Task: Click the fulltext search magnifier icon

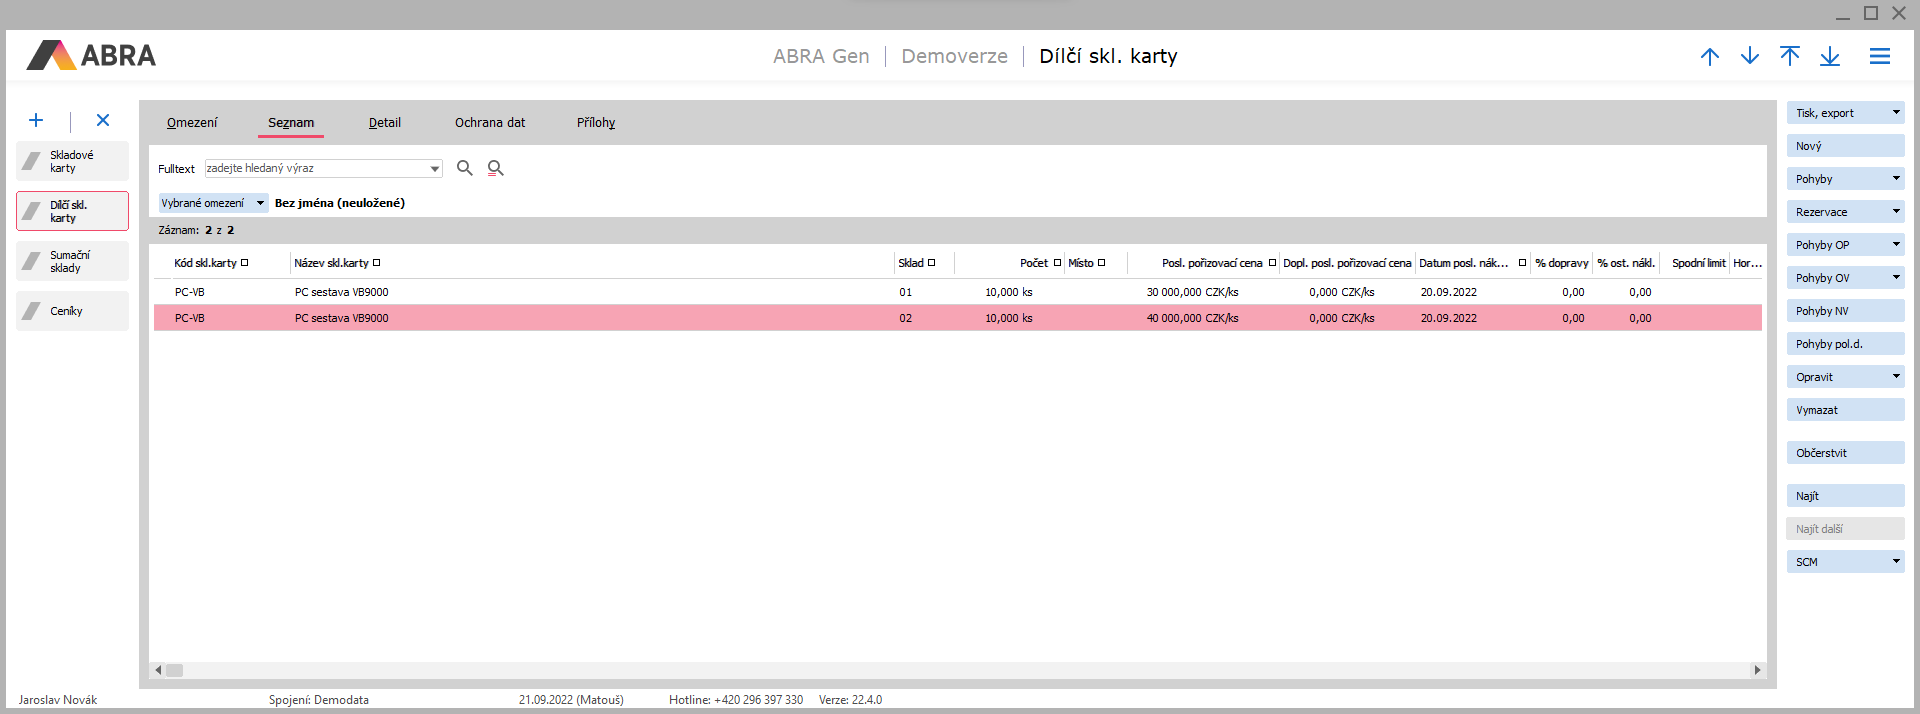Action: tap(465, 168)
